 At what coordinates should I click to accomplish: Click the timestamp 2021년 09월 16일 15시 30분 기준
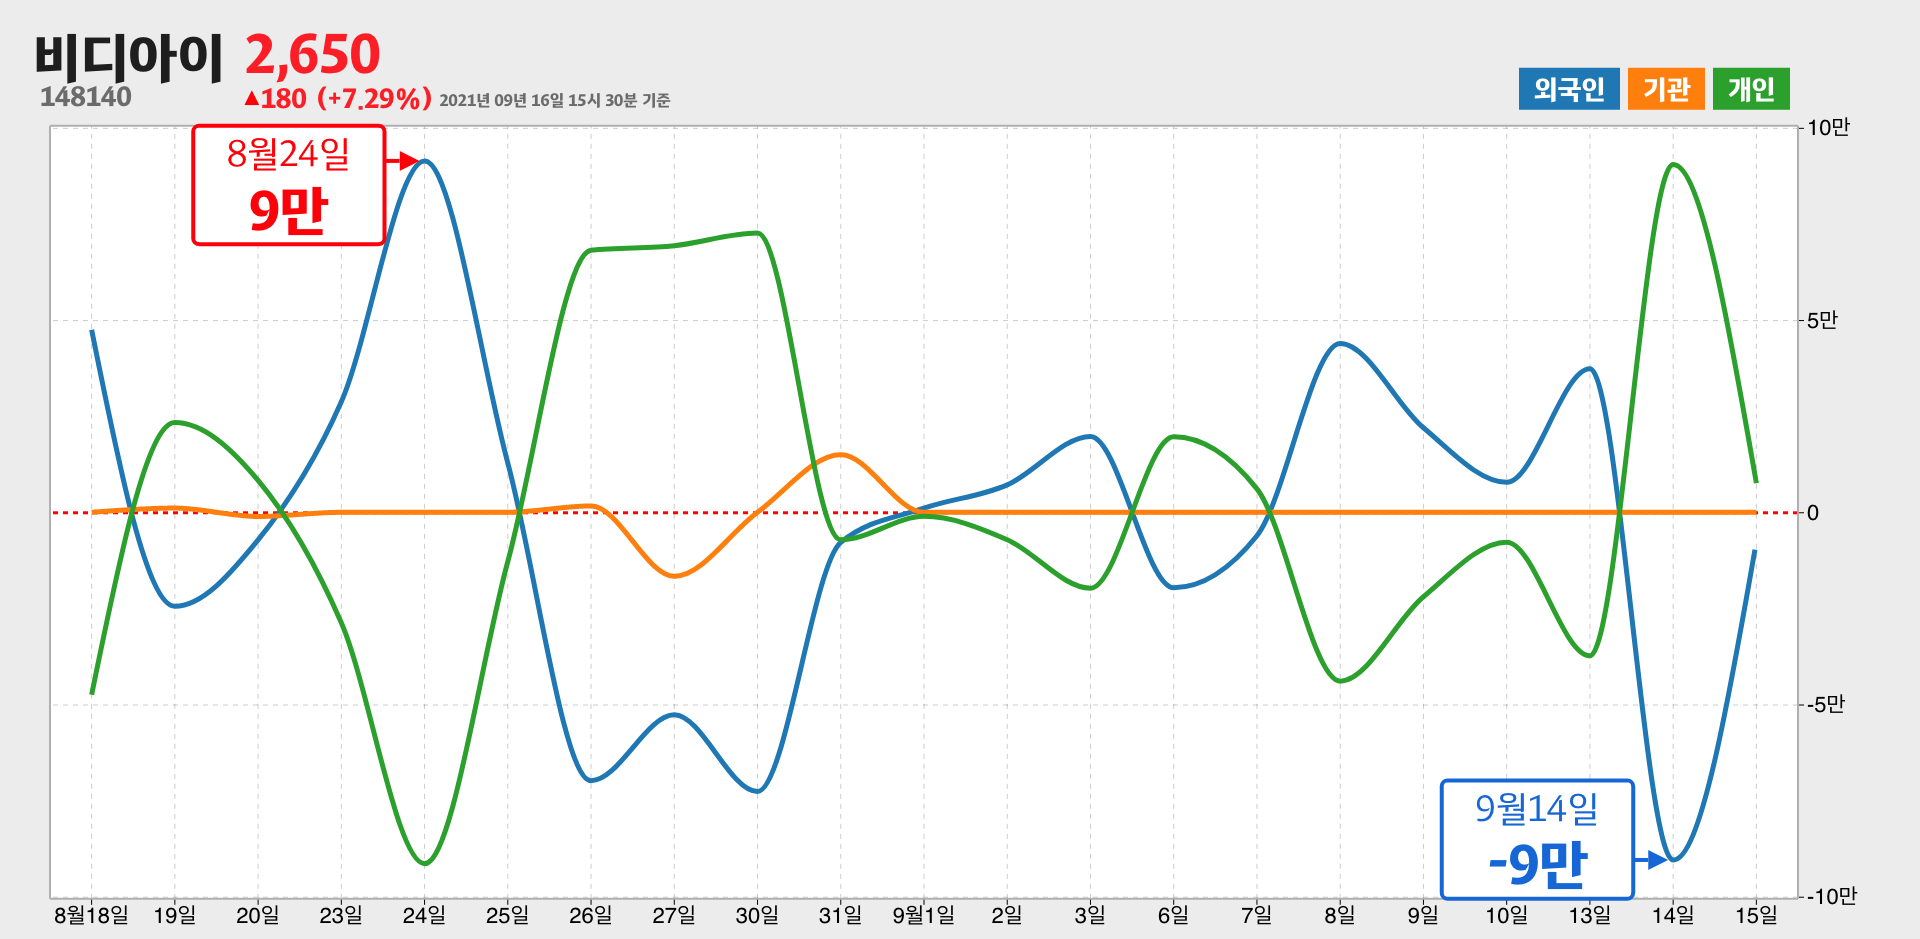[x=555, y=100]
